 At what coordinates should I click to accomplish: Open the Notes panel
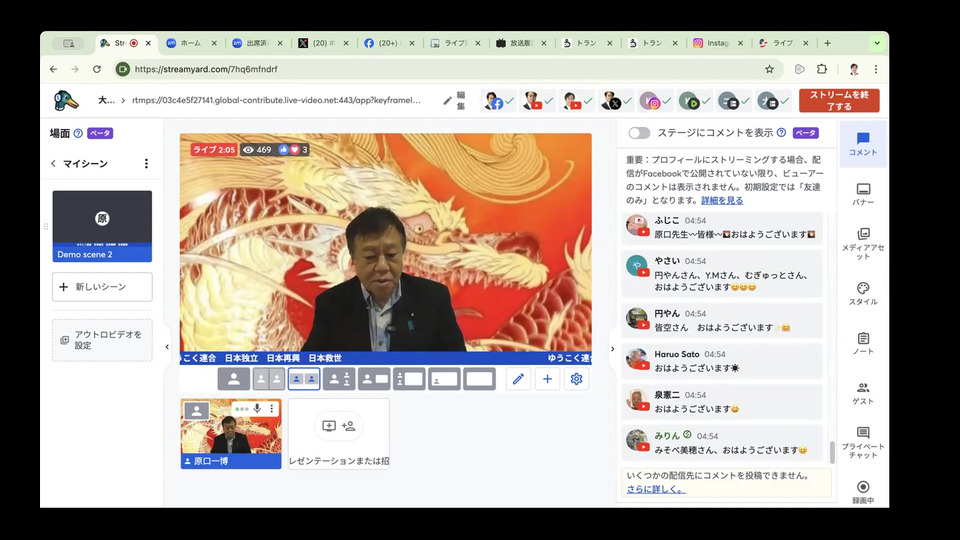tap(863, 343)
